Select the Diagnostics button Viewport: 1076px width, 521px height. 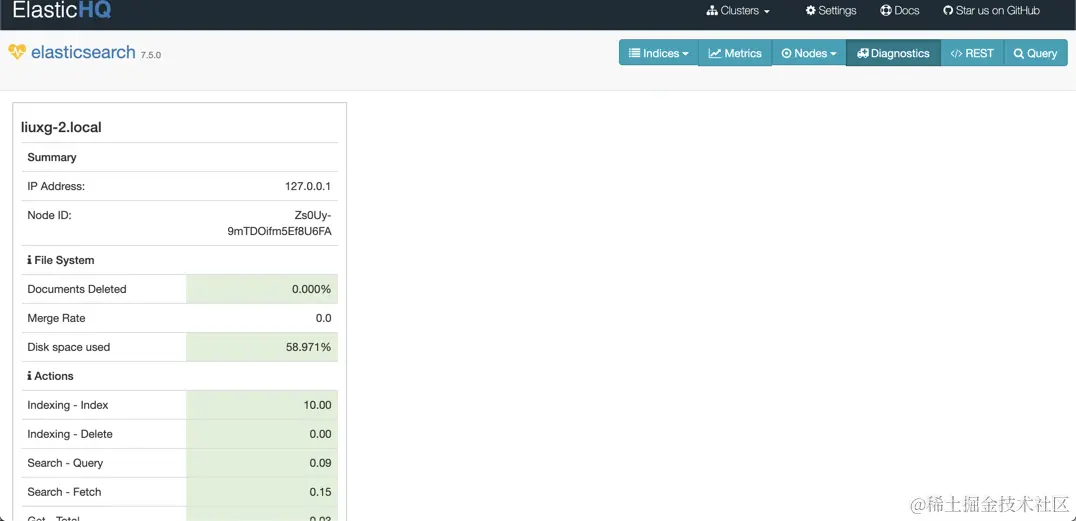[x=893, y=53]
